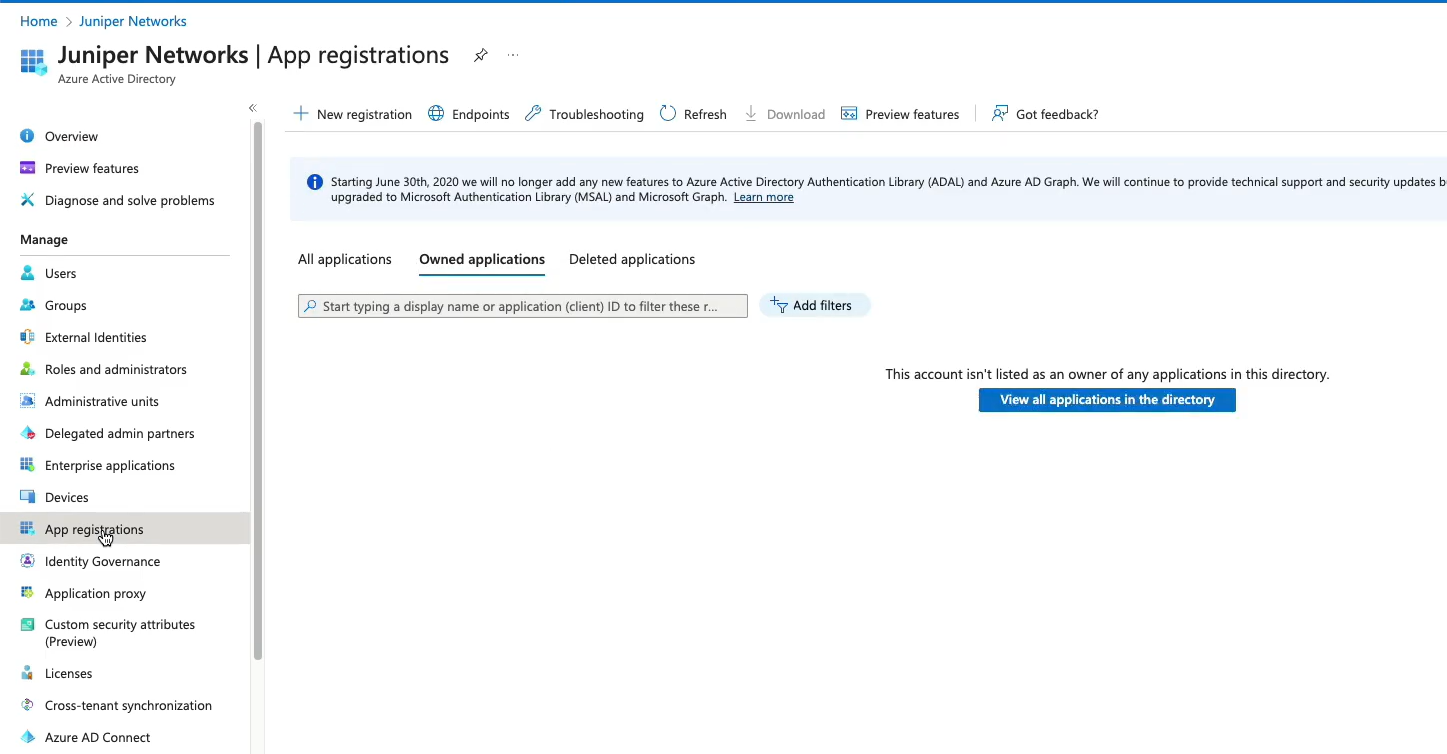Click View all applications in the directory

tap(1107, 400)
